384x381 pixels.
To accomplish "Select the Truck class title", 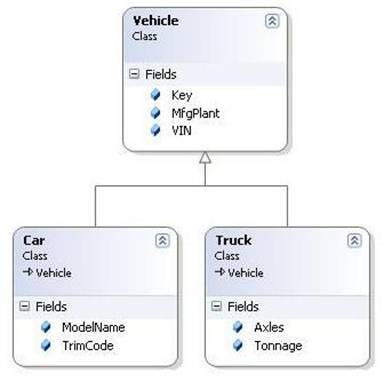I will 233,240.
